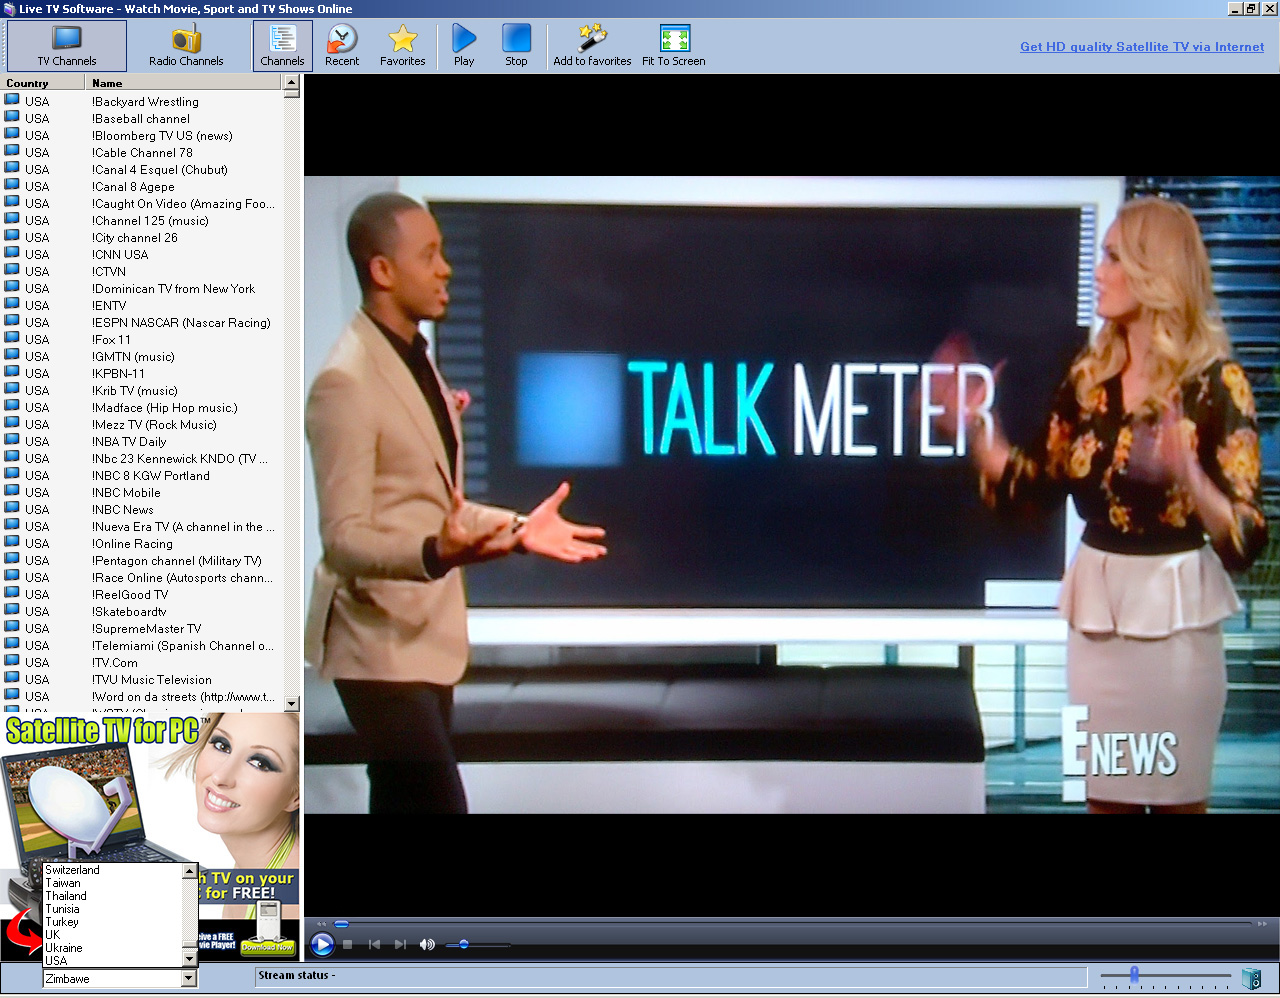Open the TV Channels section
The width and height of the screenshot is (1280, 998).
pos(67,46)
